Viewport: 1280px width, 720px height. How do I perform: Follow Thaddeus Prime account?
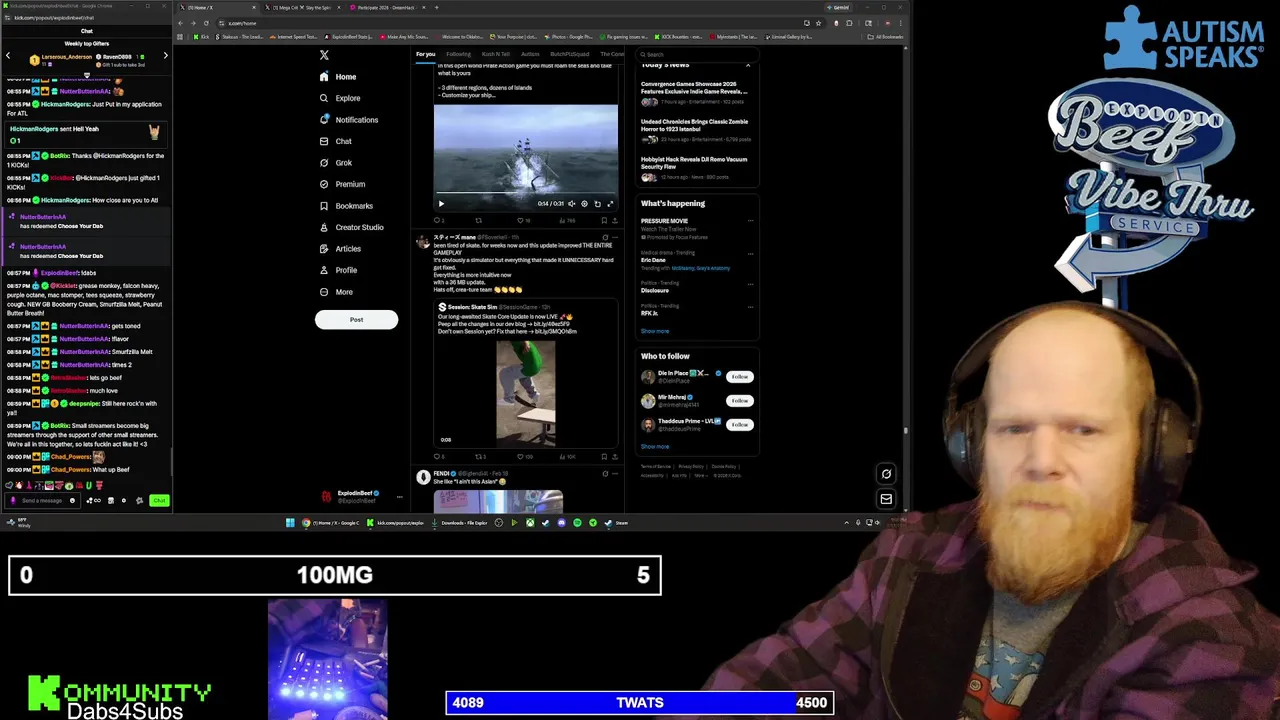pos(739,424)
